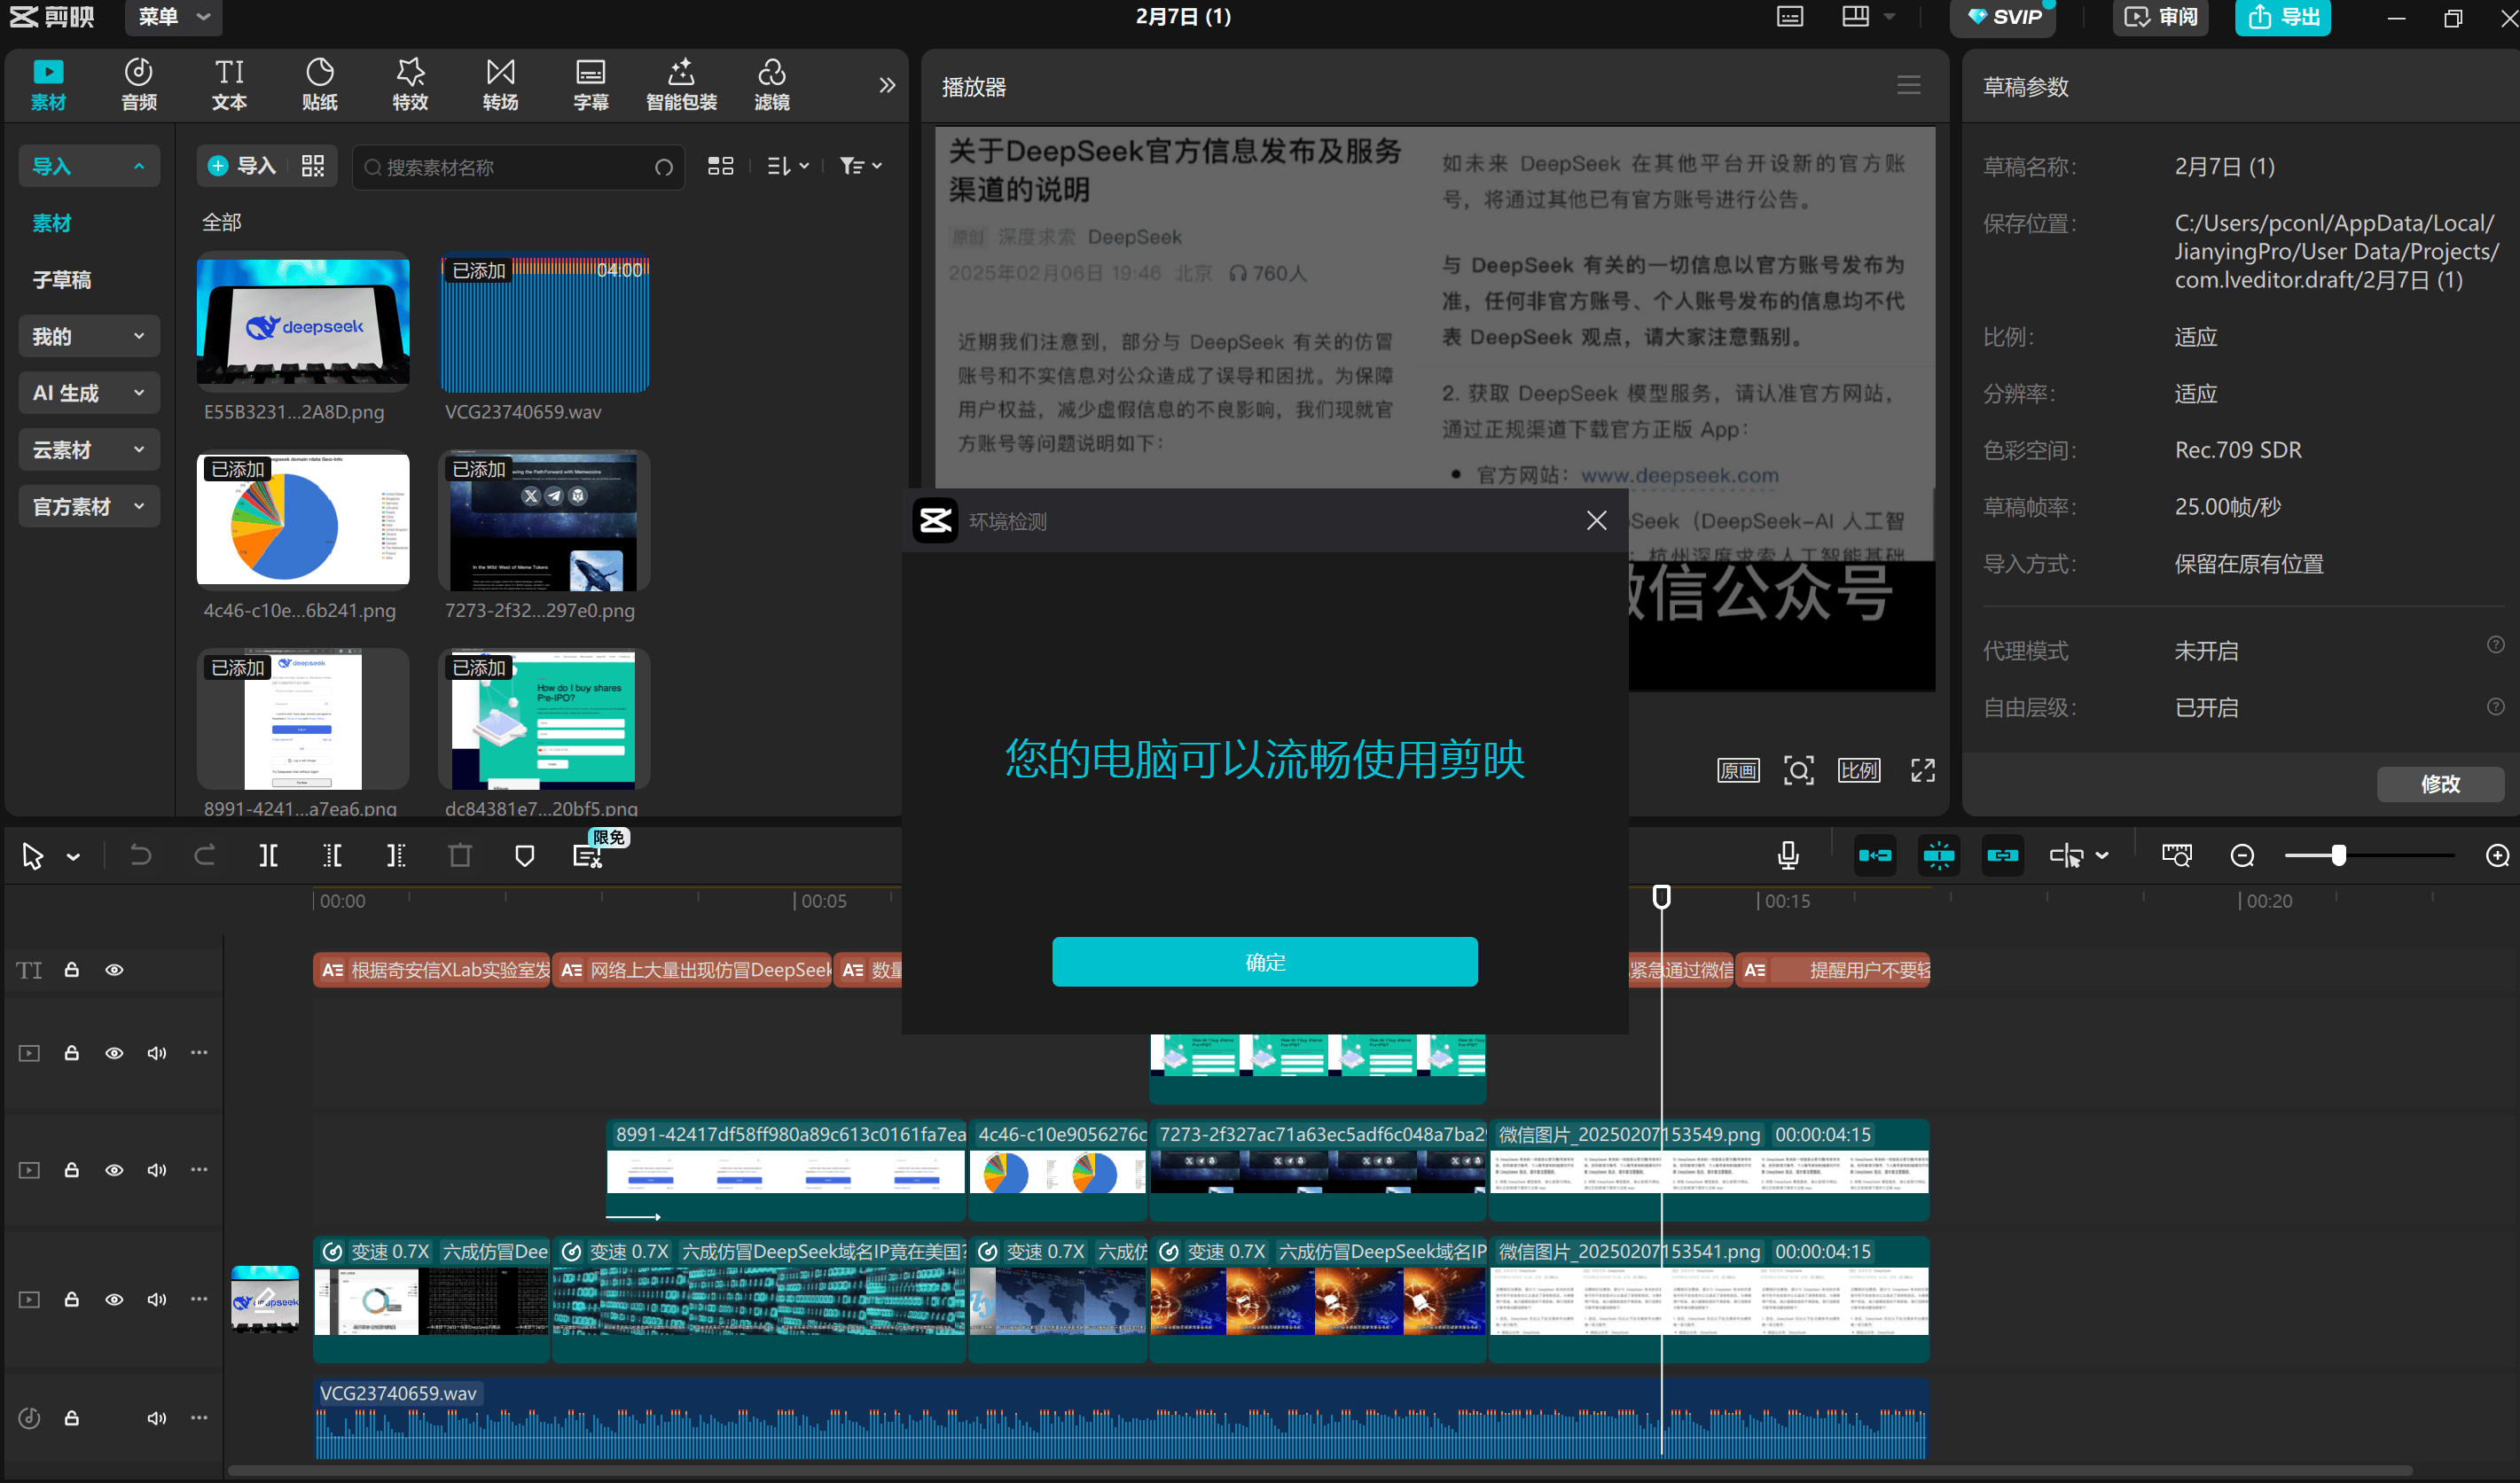
Task: Open the sort order dropdown in media panel
Action: tap(788, 166)
